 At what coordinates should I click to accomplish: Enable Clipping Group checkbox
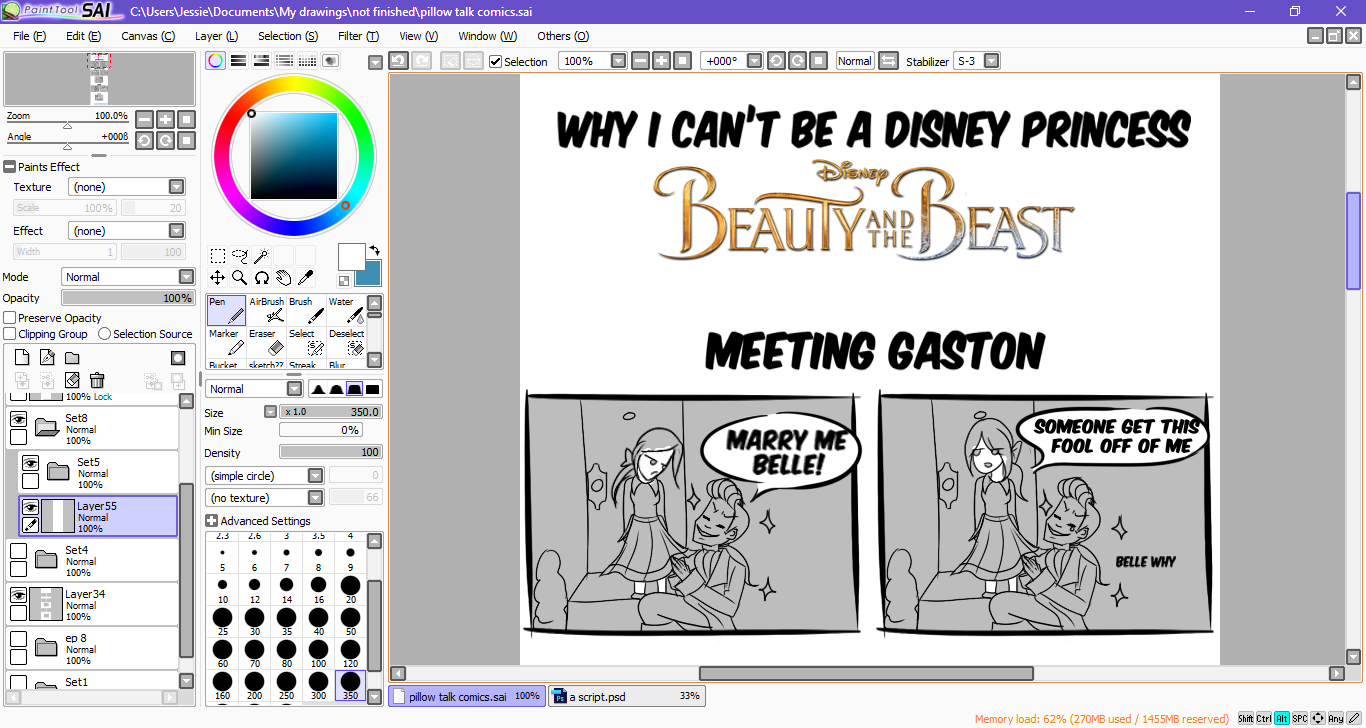click(10, 334)
